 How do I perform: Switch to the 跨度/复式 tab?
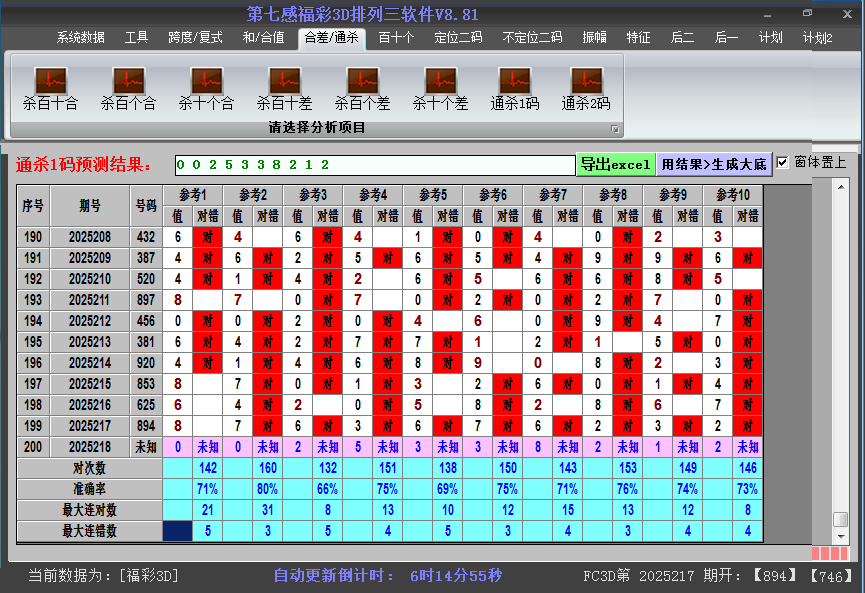(x=195, y=38)
